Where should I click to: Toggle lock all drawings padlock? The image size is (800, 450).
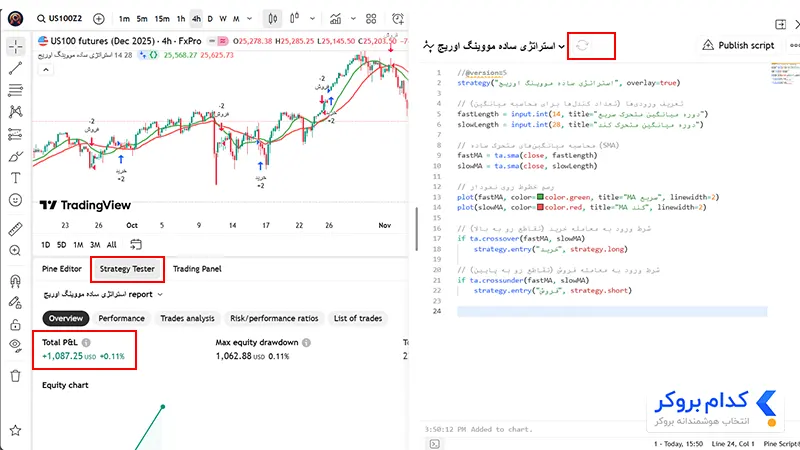[15, 324]
